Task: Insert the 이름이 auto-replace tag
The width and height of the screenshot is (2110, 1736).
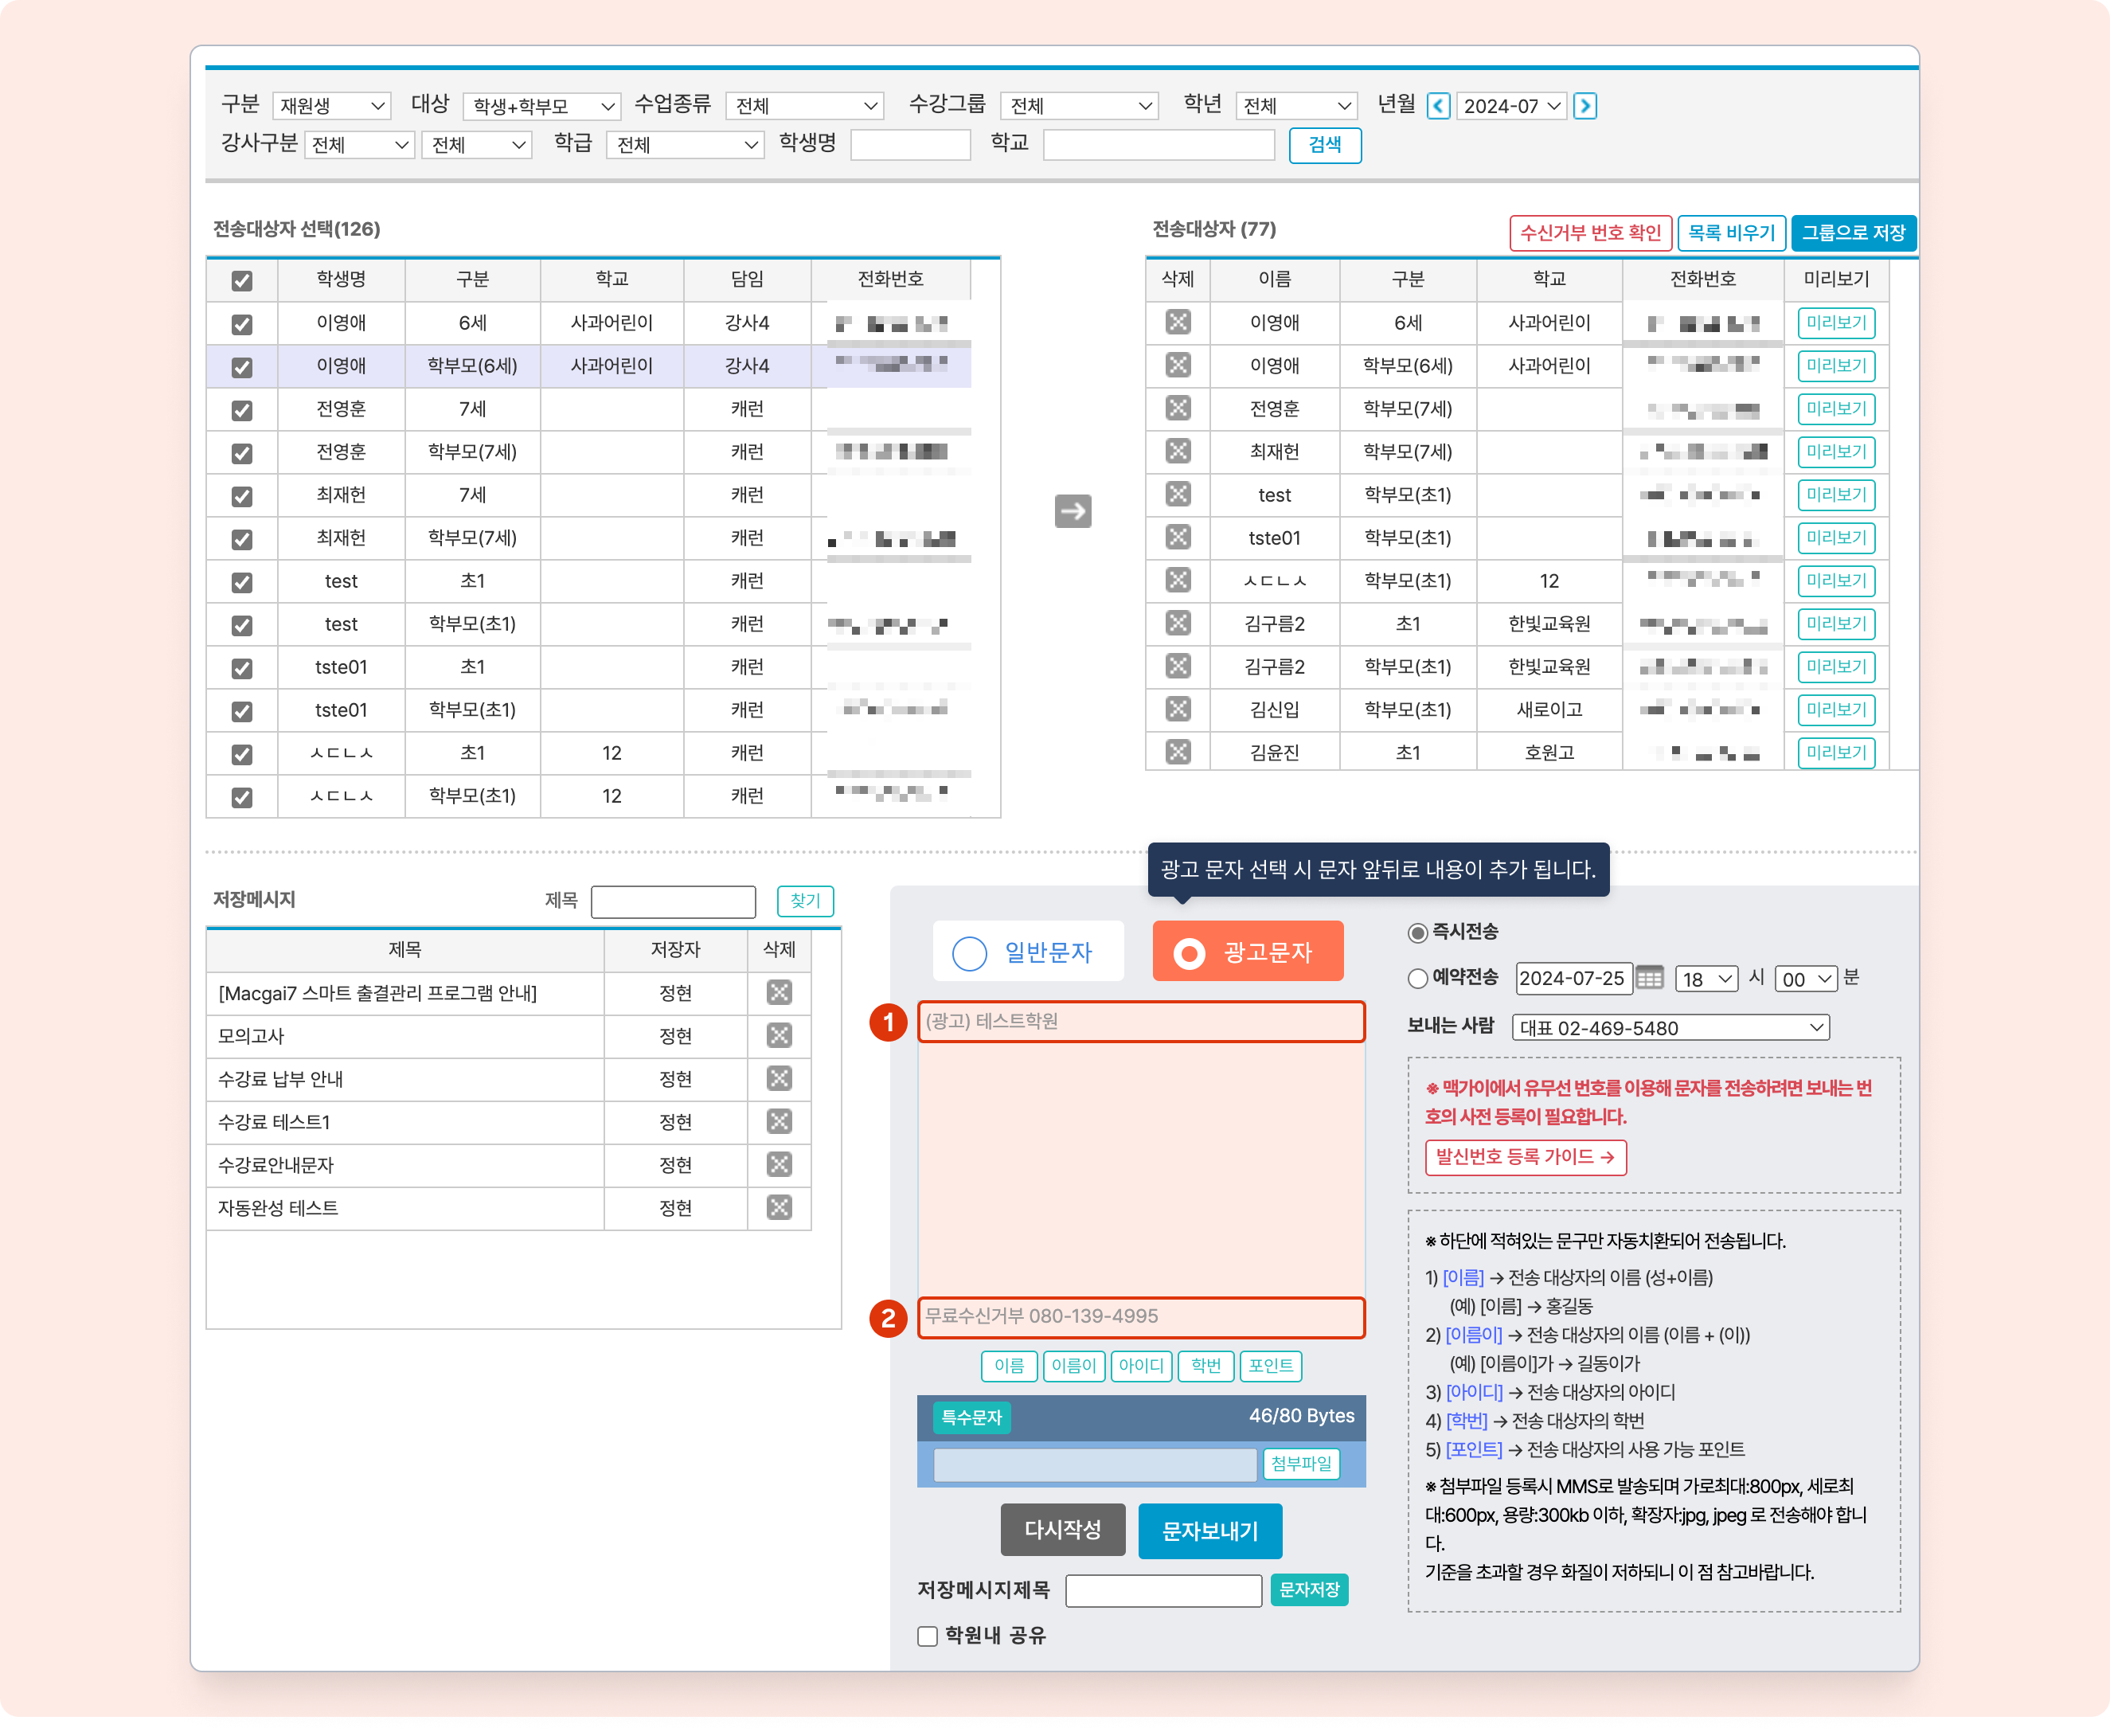Action: (1074, 1366)
